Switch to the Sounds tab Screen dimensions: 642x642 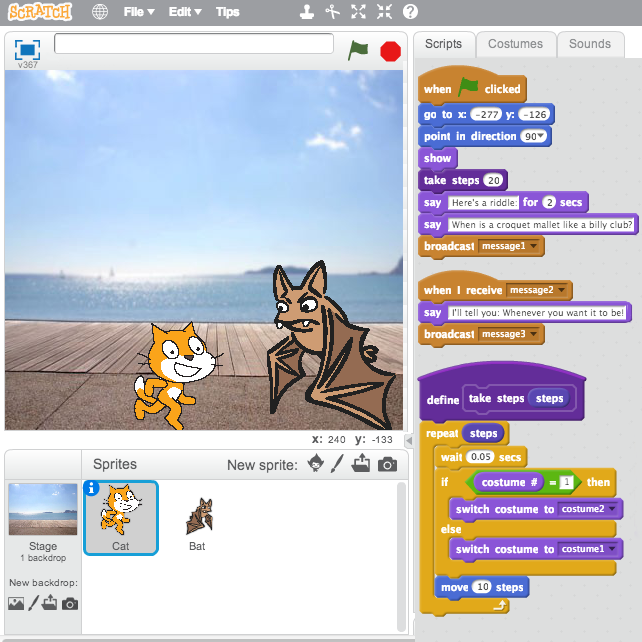tap(590, 44)
